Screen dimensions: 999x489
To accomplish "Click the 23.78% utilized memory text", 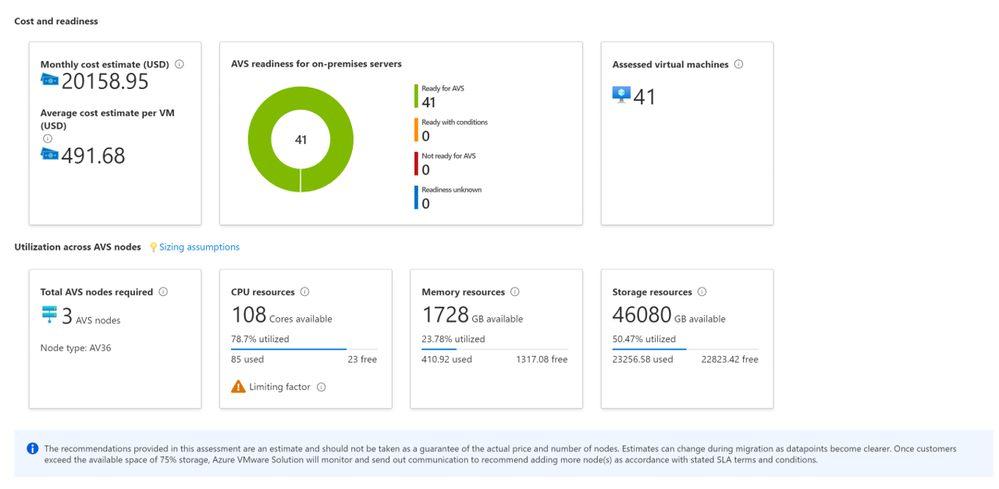I will (453, 339).
